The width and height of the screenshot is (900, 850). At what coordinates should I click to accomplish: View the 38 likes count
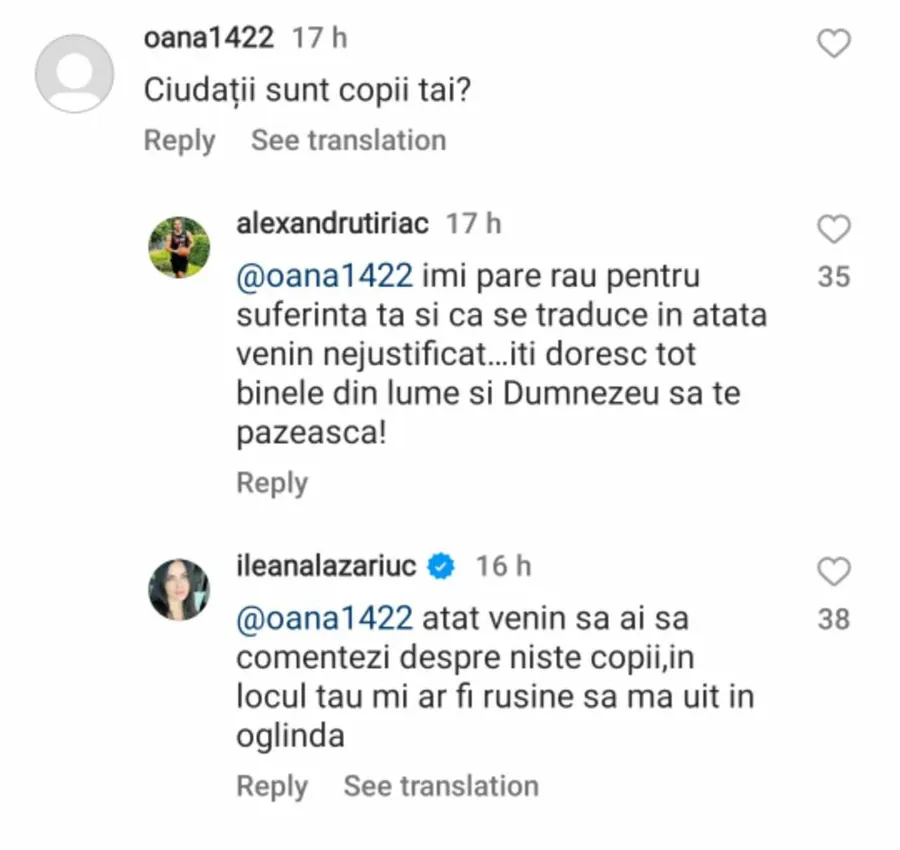834,620
